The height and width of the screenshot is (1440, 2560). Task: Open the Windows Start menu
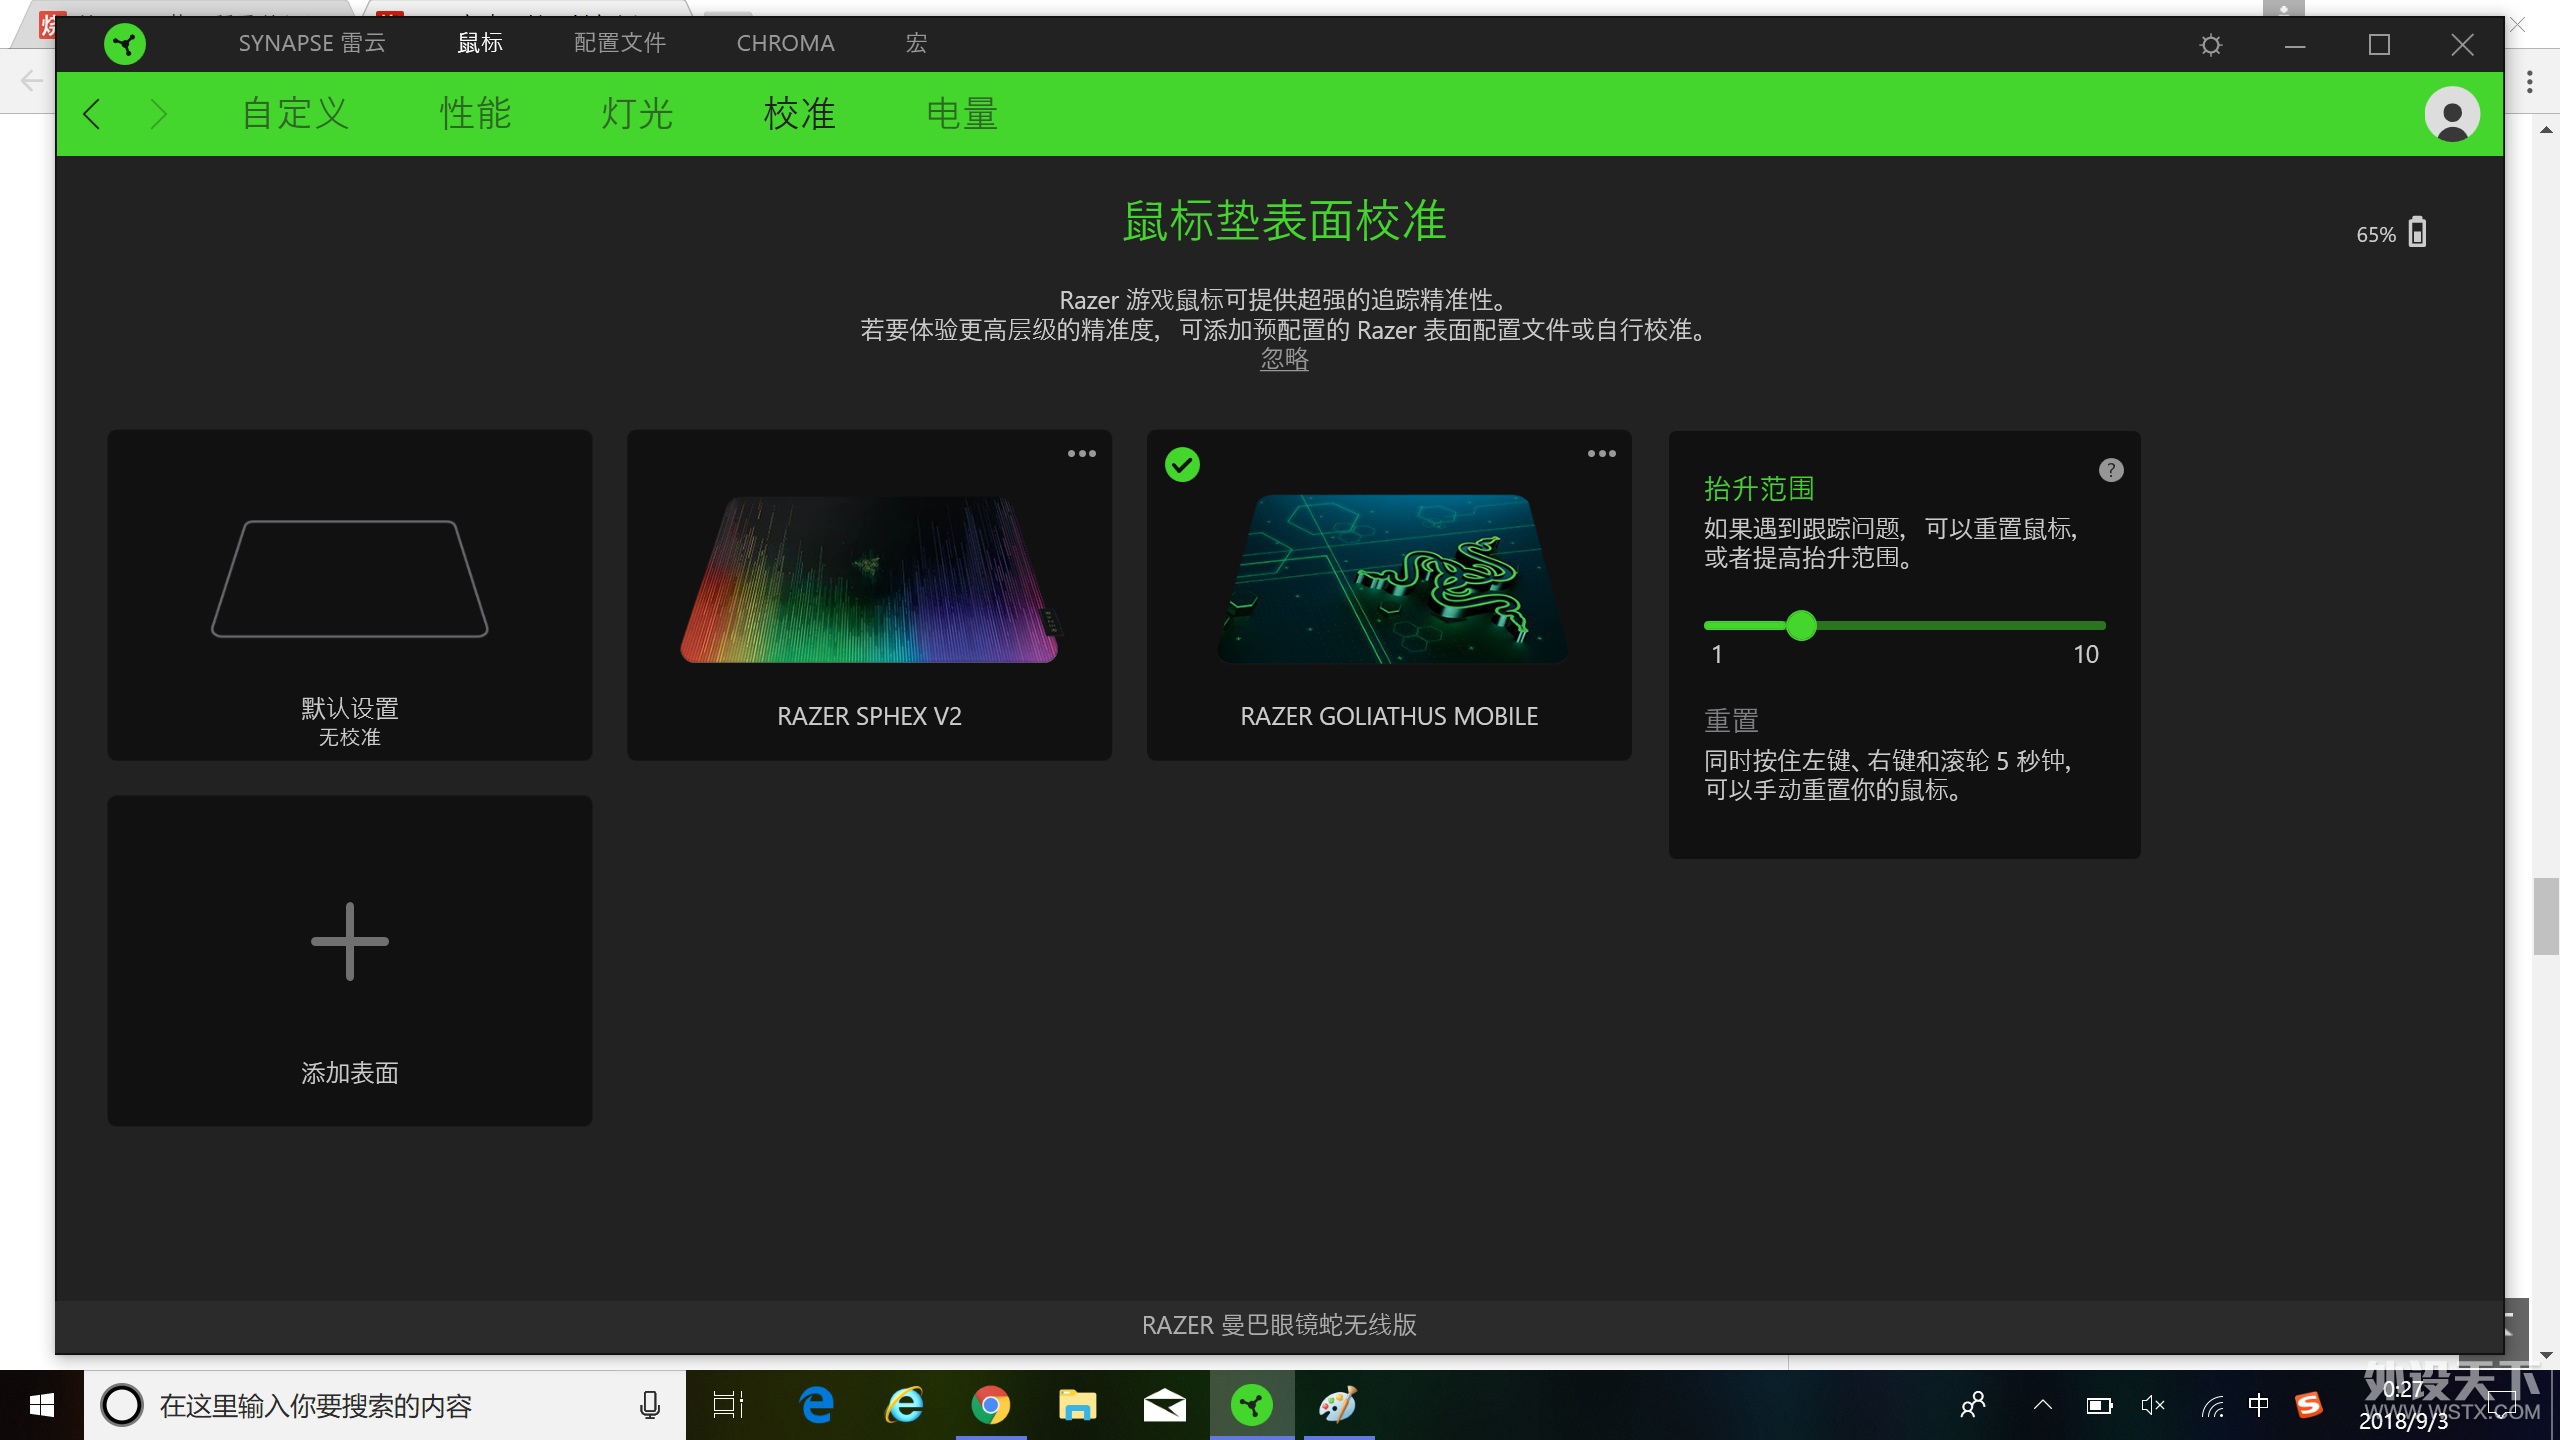pos(42,1406)
